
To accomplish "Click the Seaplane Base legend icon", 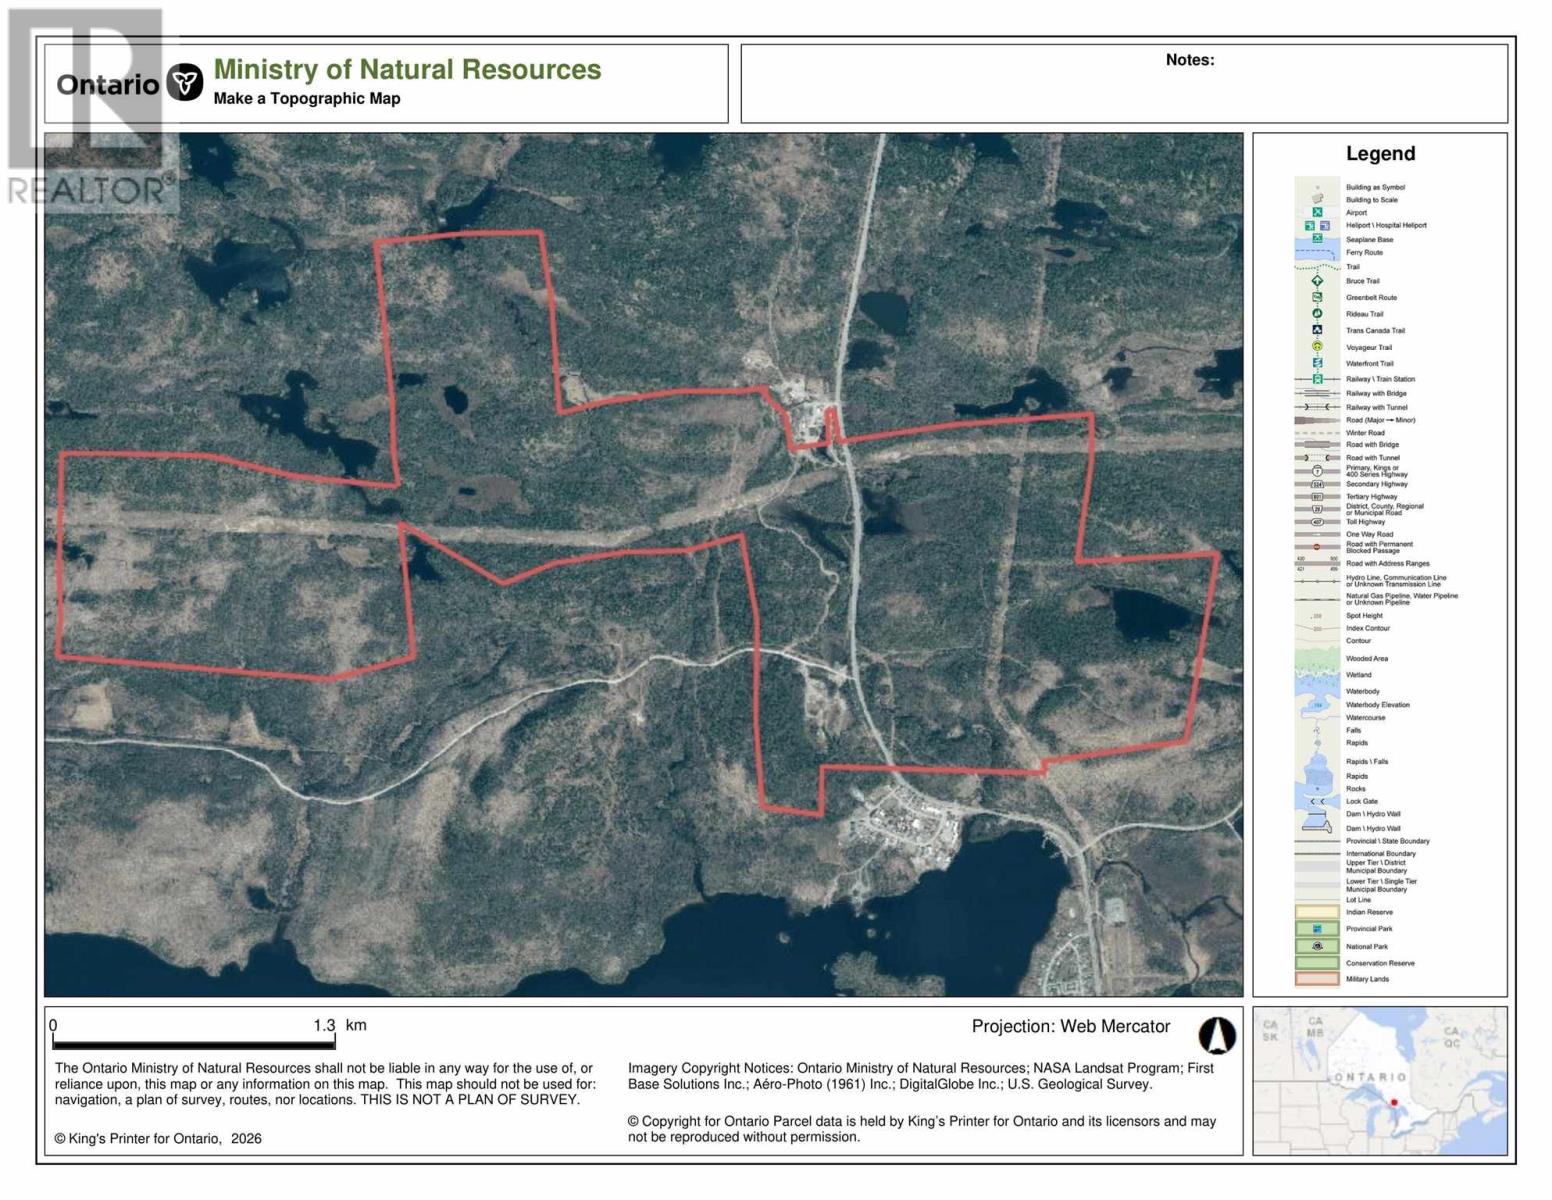I will coord(1317,239).
